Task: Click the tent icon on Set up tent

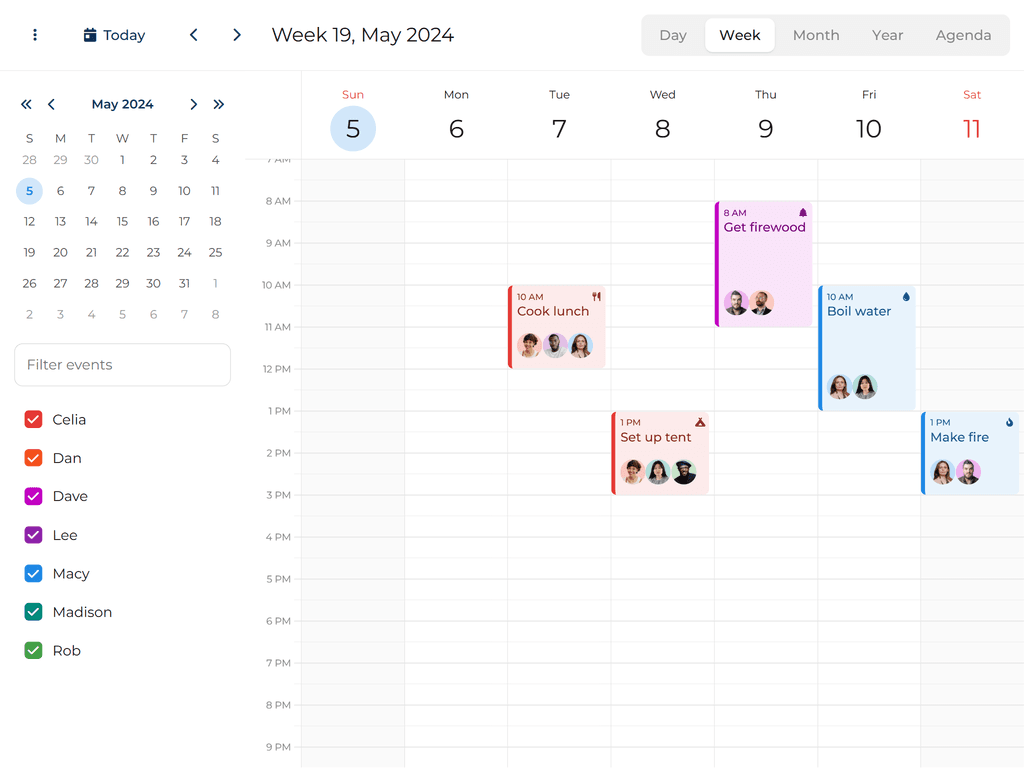Action: (700, 423)
